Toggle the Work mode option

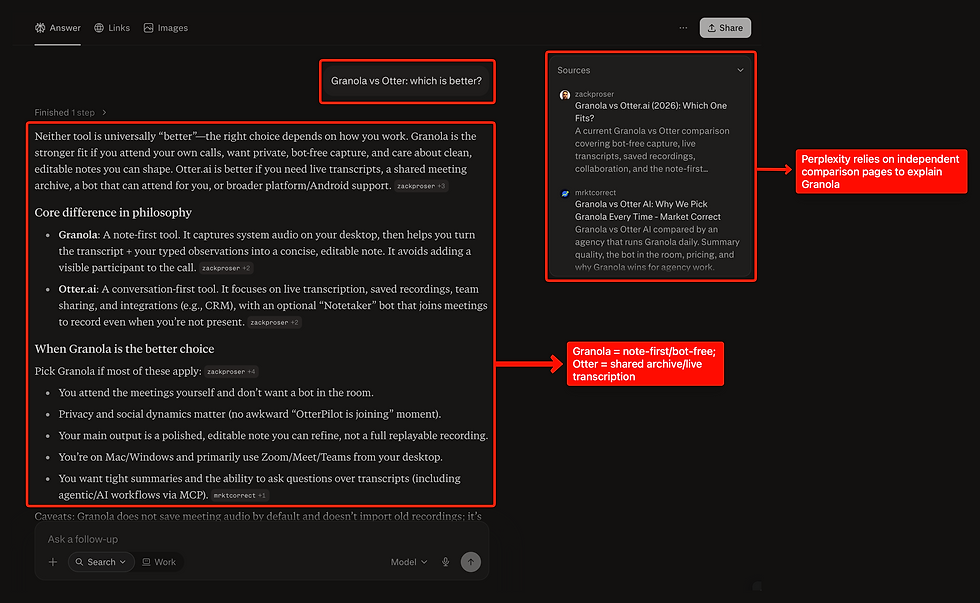point(159,562)
